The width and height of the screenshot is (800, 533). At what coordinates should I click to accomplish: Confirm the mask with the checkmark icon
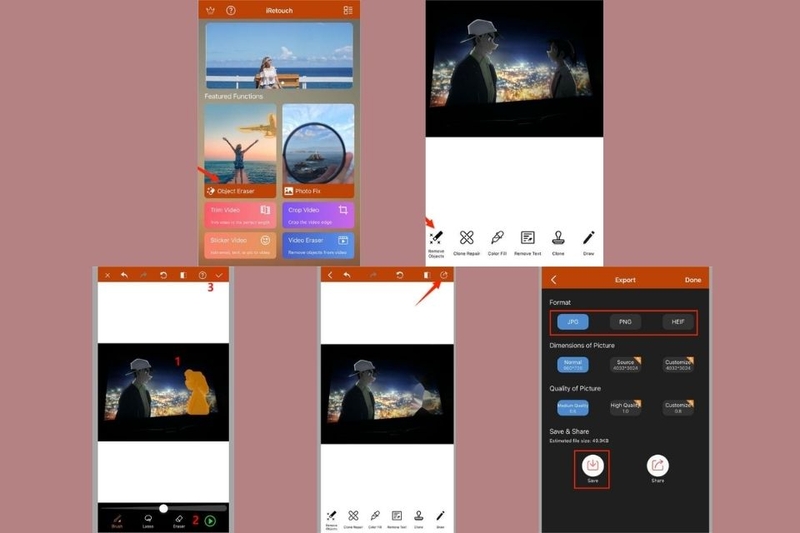pos(219,275)
